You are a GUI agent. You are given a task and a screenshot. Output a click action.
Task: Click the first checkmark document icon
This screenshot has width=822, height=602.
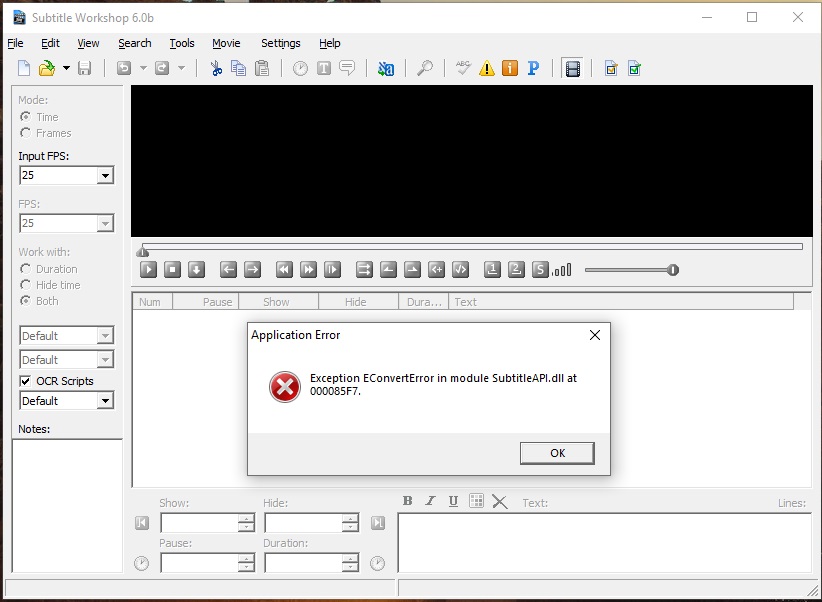[x=611, y=68]
